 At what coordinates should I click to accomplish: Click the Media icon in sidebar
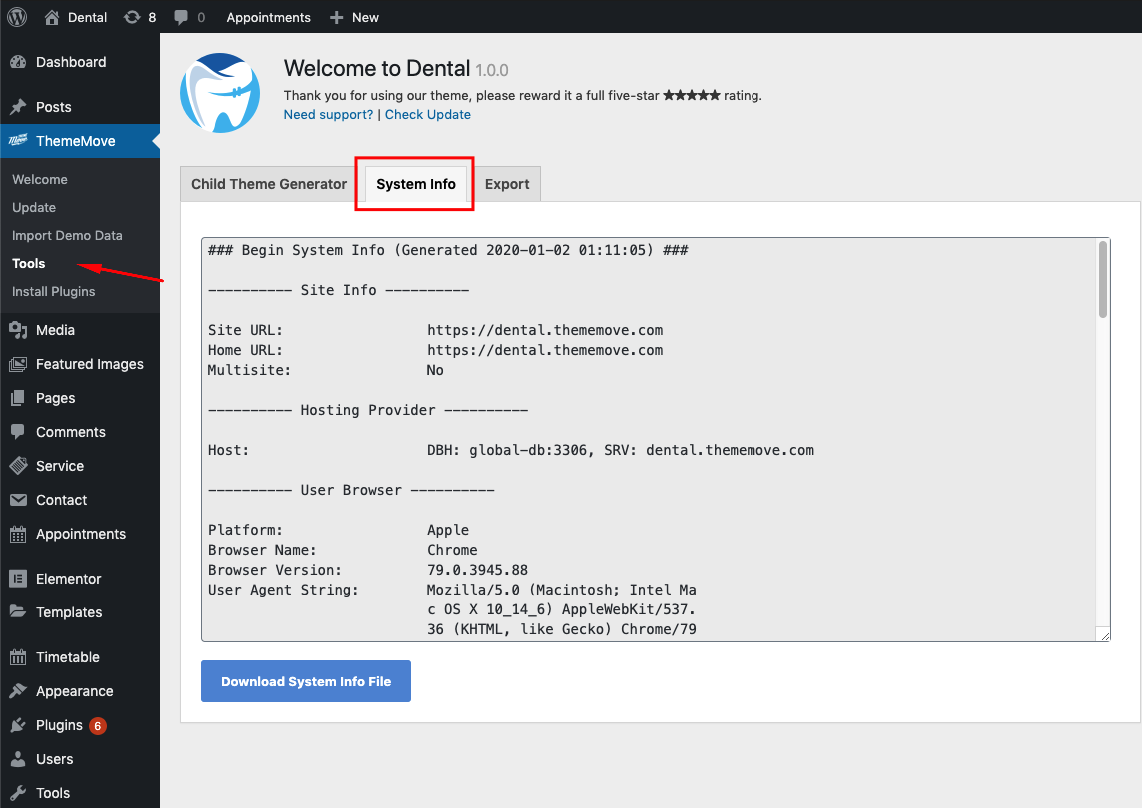18,330
